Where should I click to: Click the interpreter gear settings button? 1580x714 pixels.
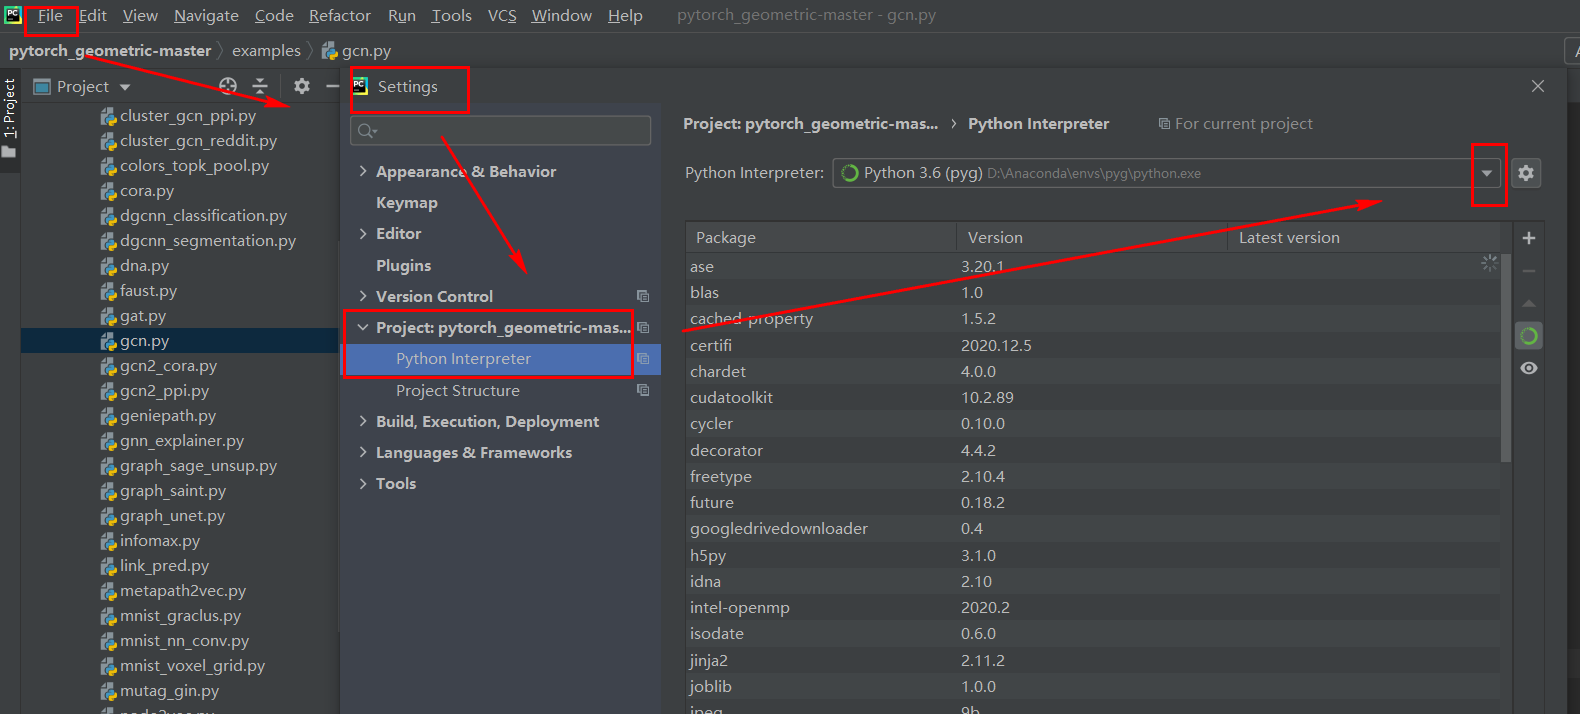(x=1526, y=173)
